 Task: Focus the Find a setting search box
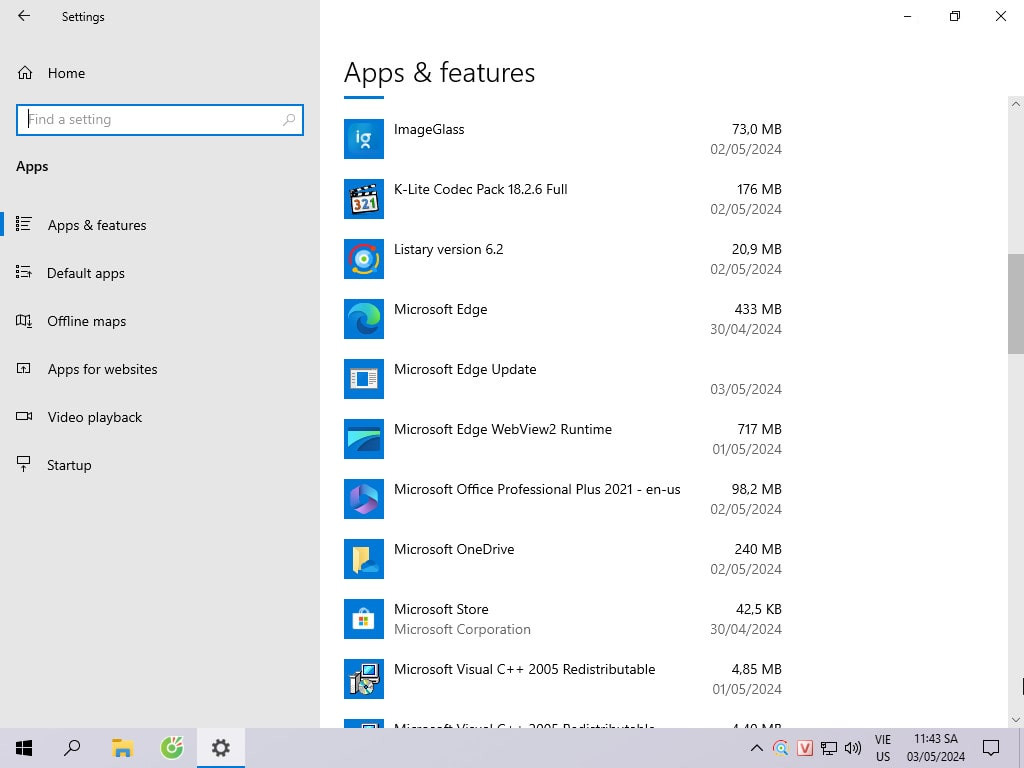[x=150, y=119]
